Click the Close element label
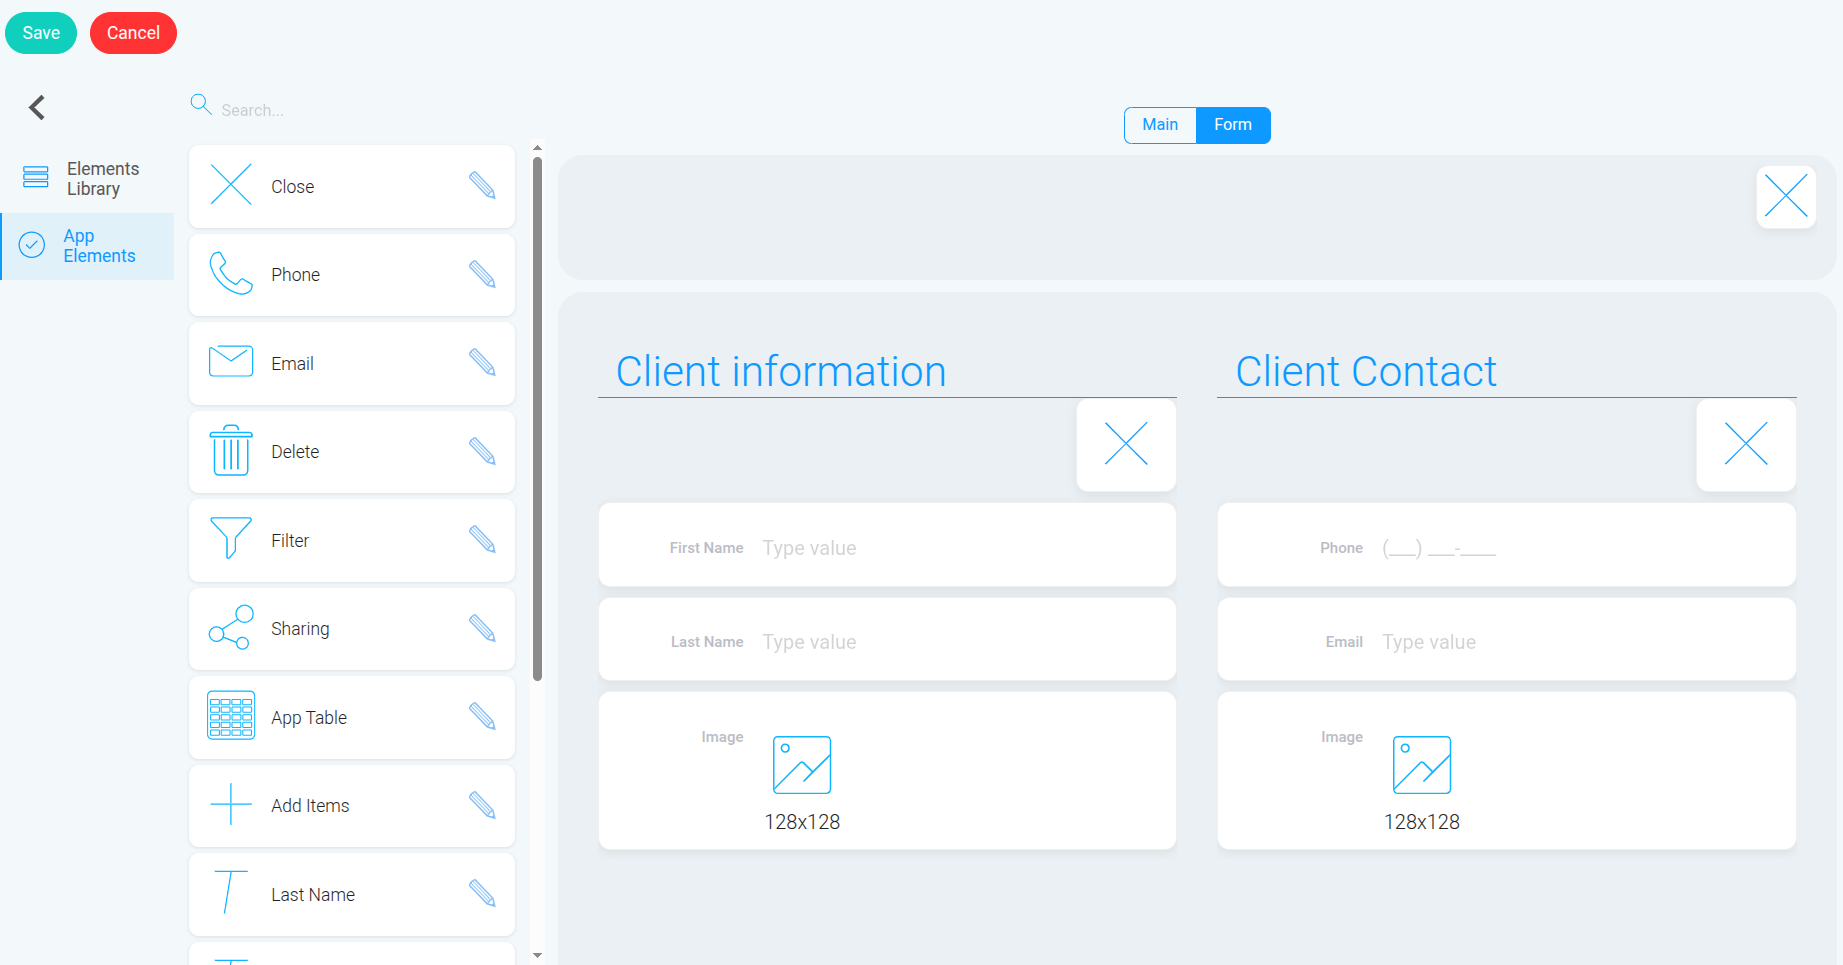Screen dimensions: 1843x965 293,187
